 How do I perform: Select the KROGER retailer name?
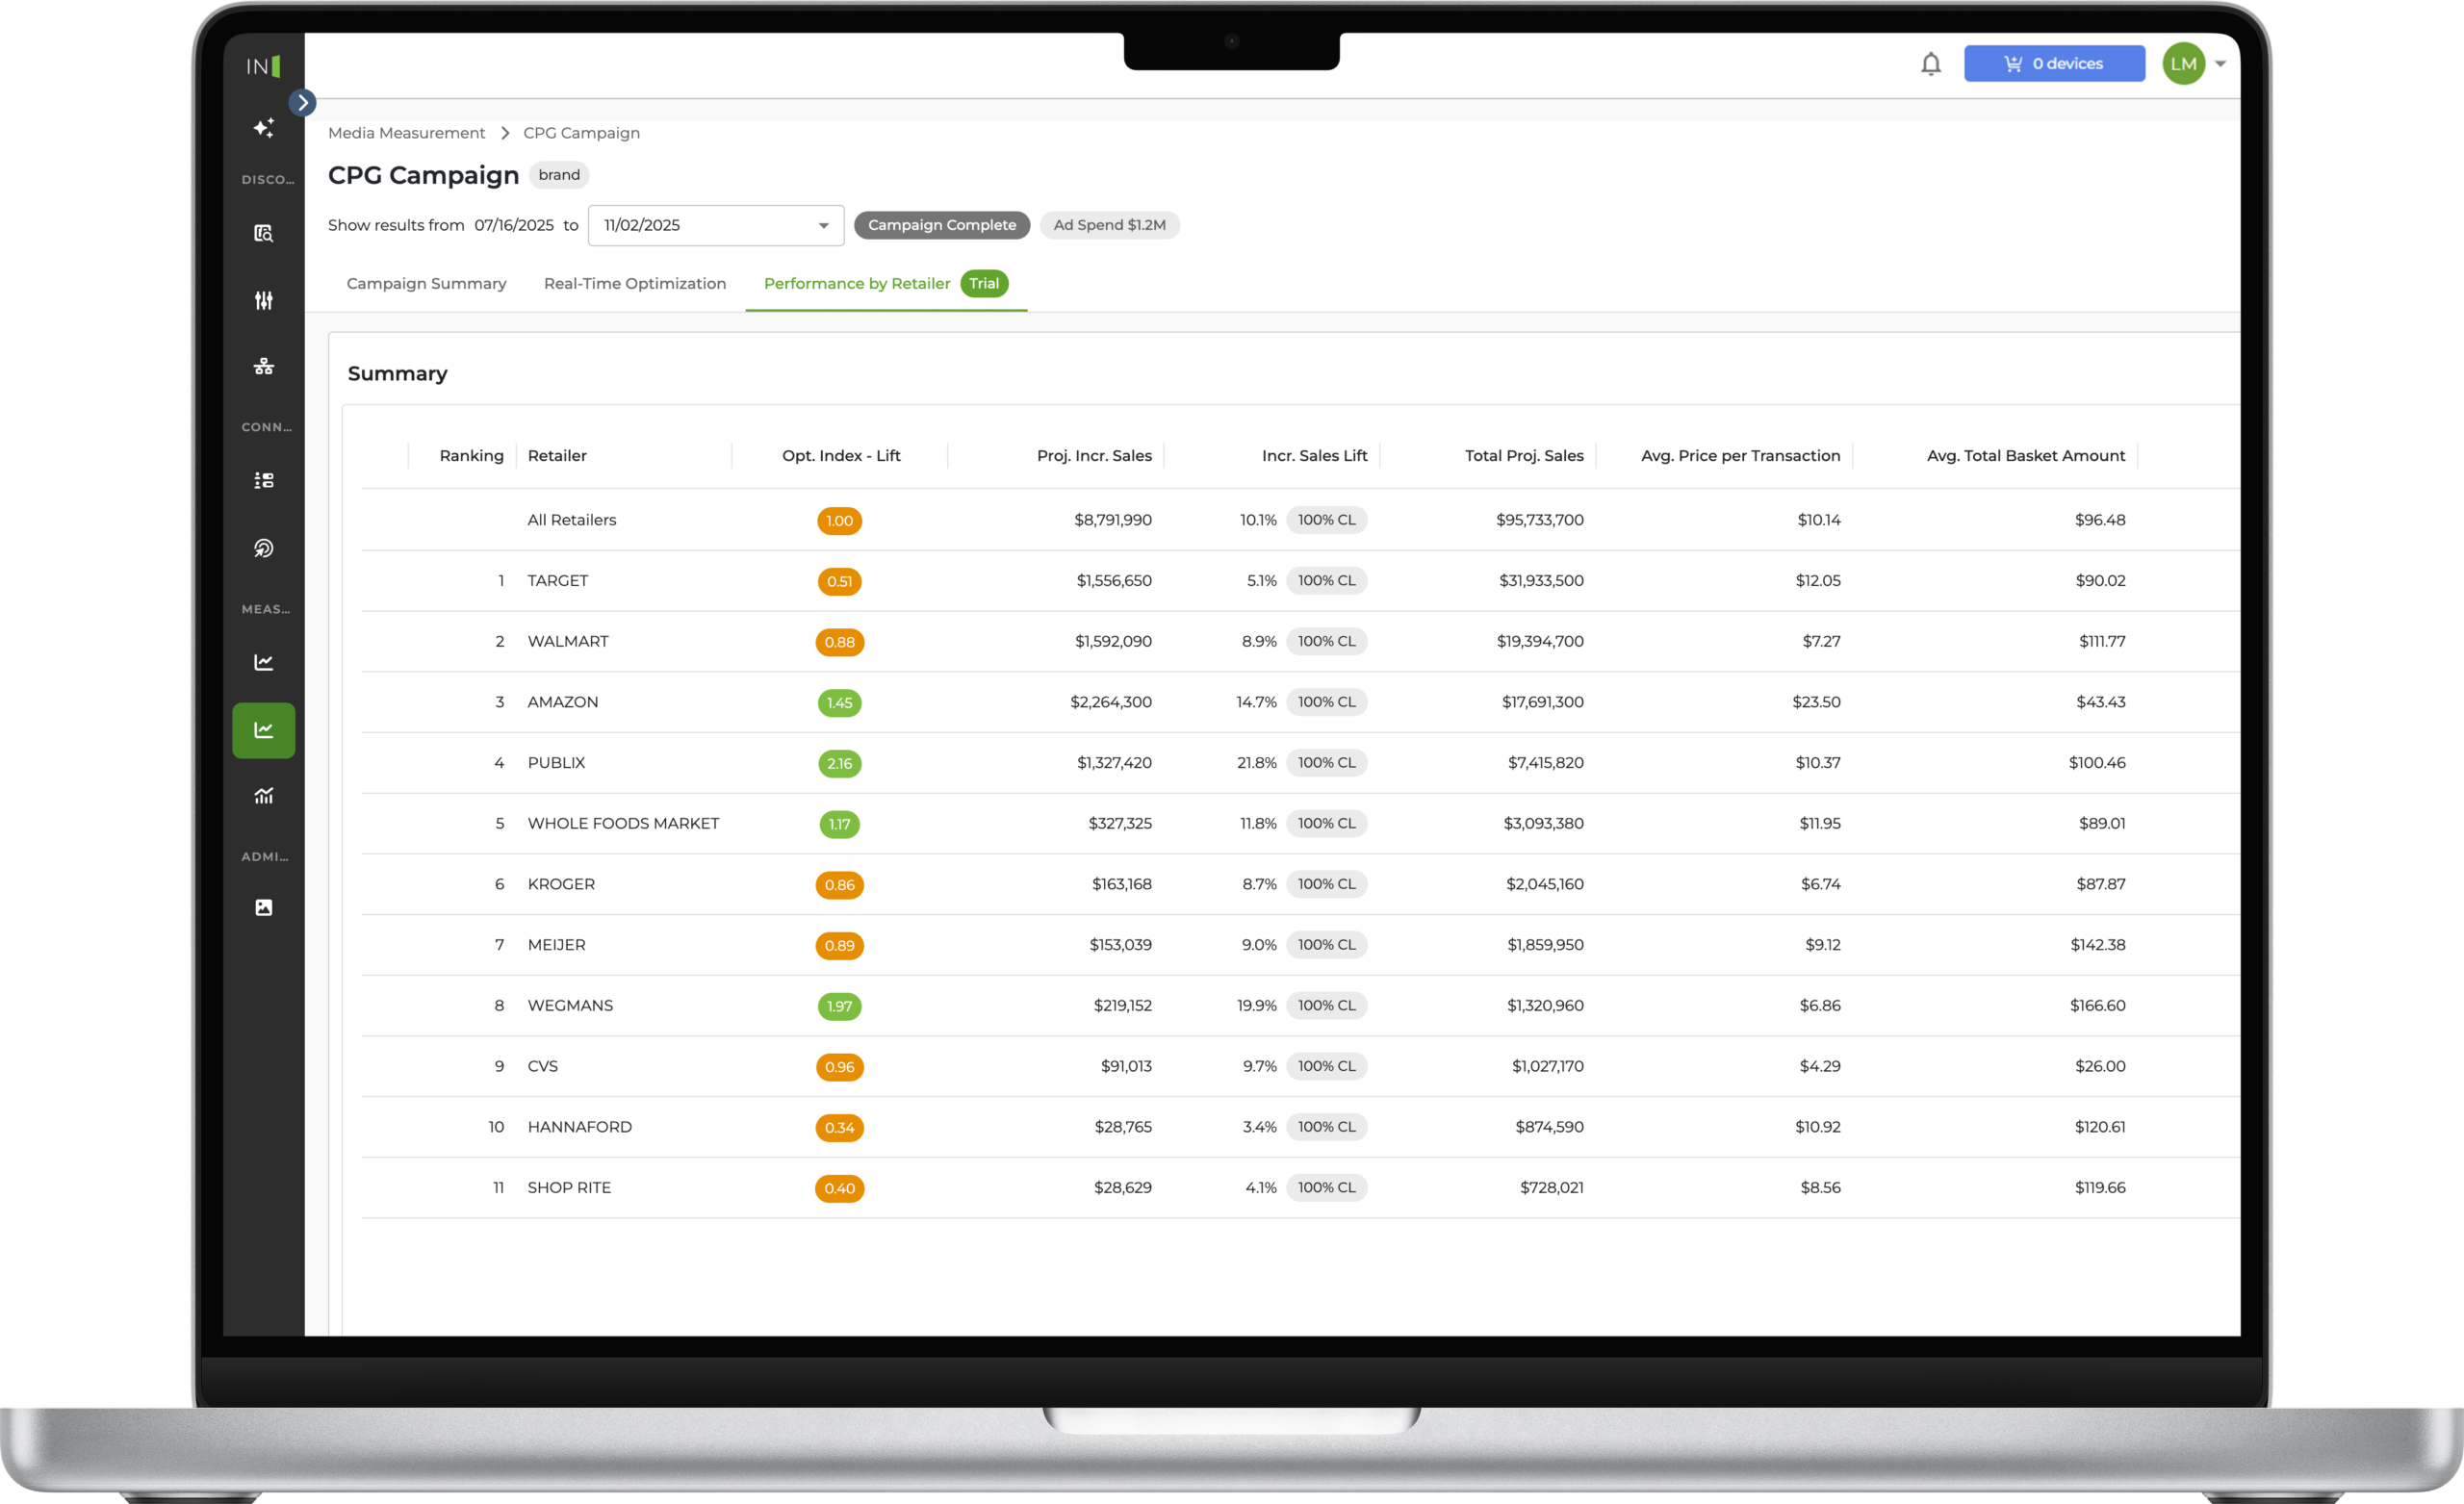click(x=561, y=884)
